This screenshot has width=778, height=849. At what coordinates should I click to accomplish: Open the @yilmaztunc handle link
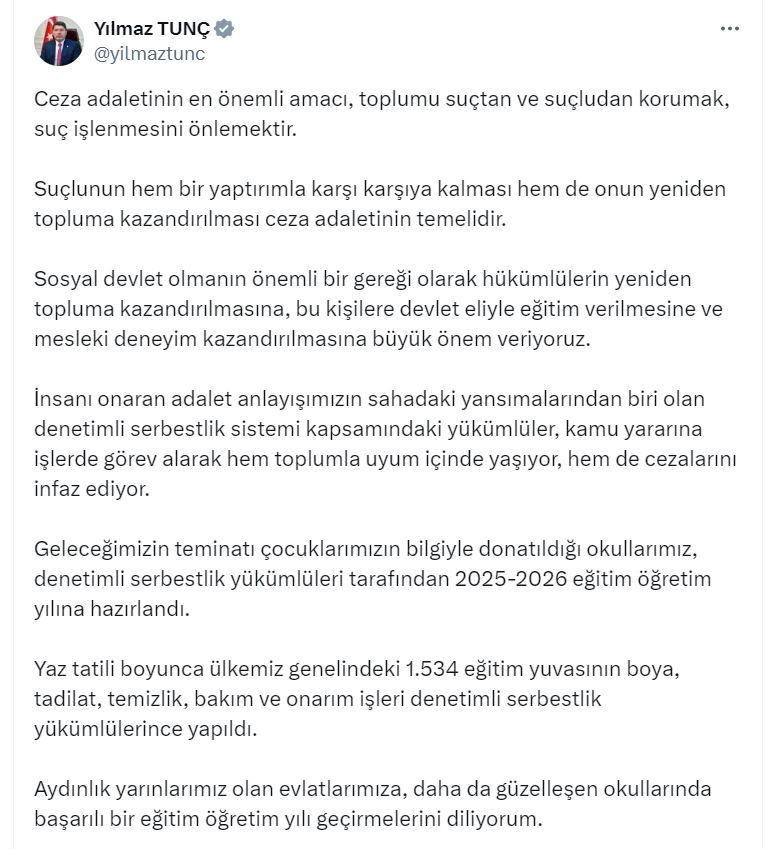pyautogui.click(x=149, y=54)
